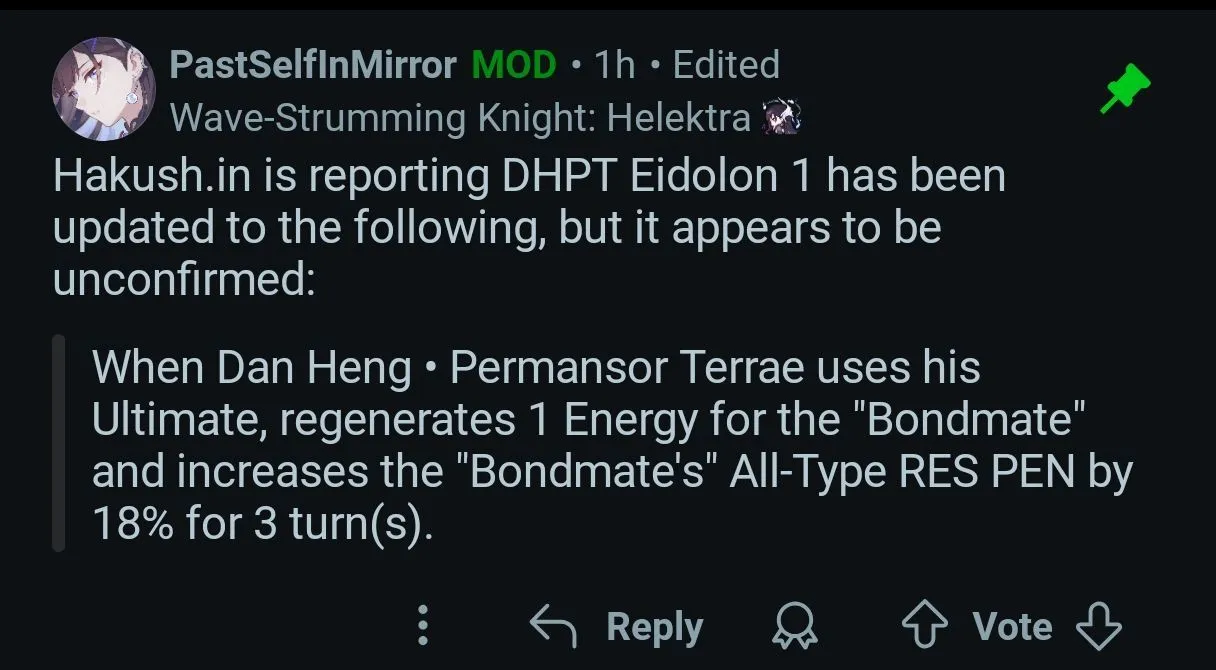Screen dimensions: 1216x670
Task: Click the curved reply arrow icon
Action: (553, 626)
